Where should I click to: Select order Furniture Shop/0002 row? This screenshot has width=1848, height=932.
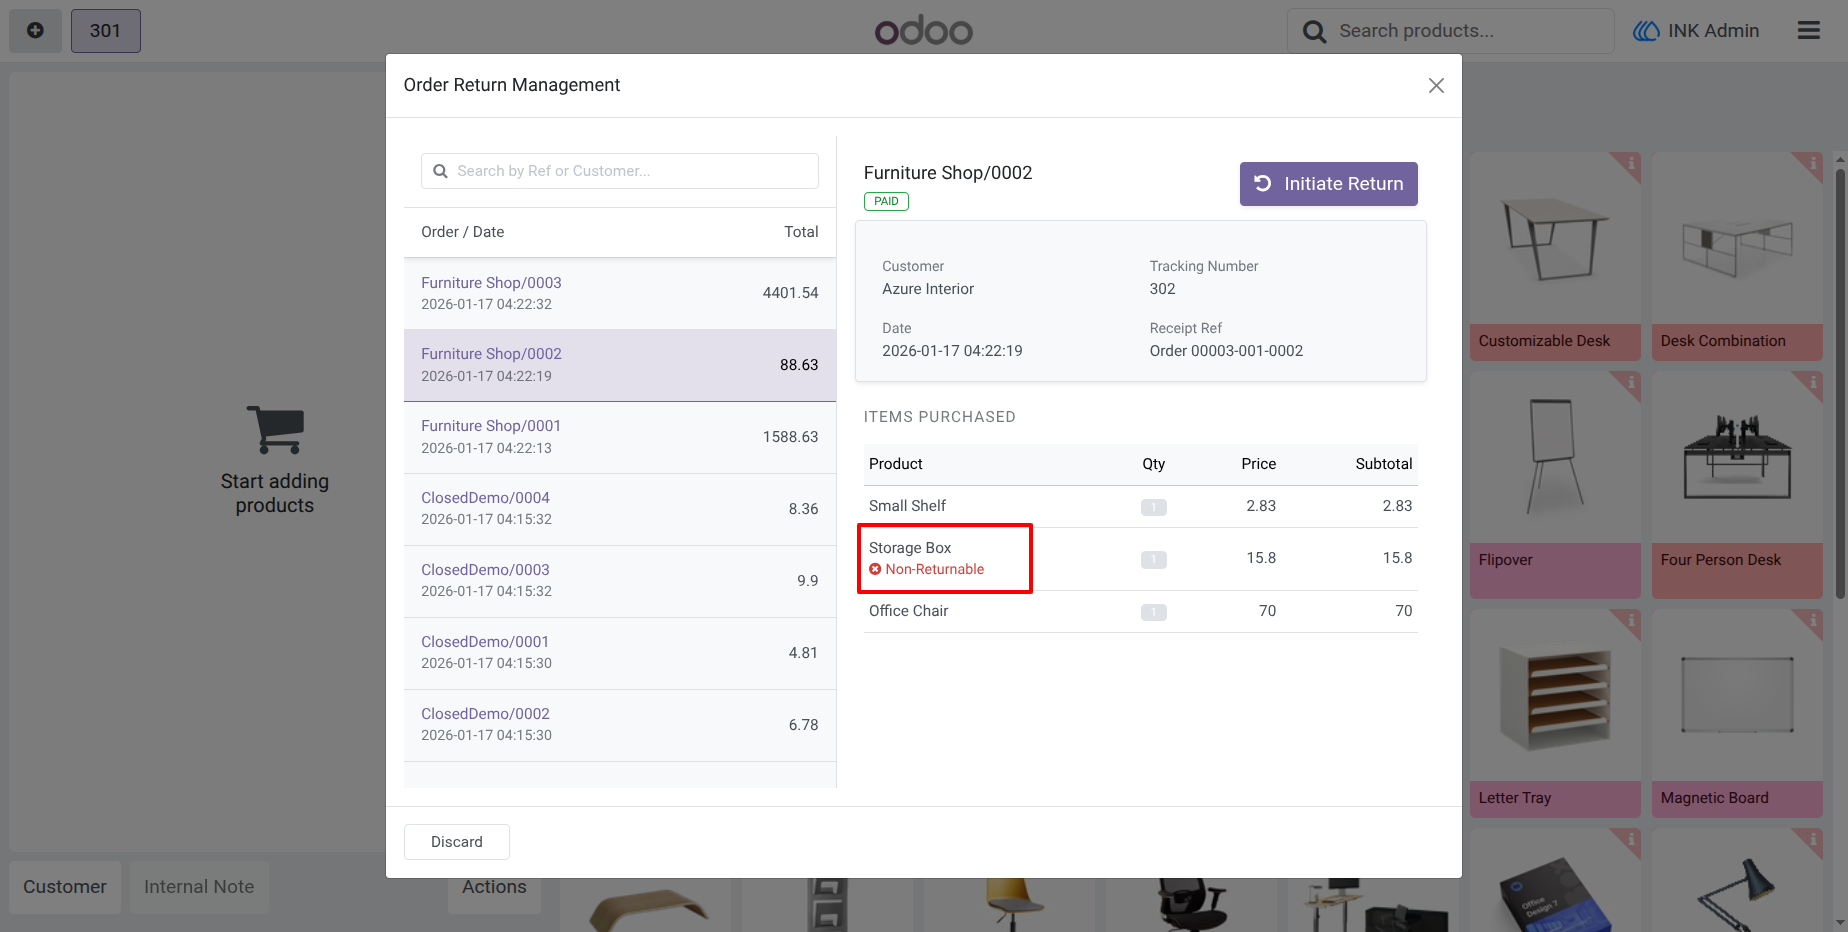pos(620,365)
